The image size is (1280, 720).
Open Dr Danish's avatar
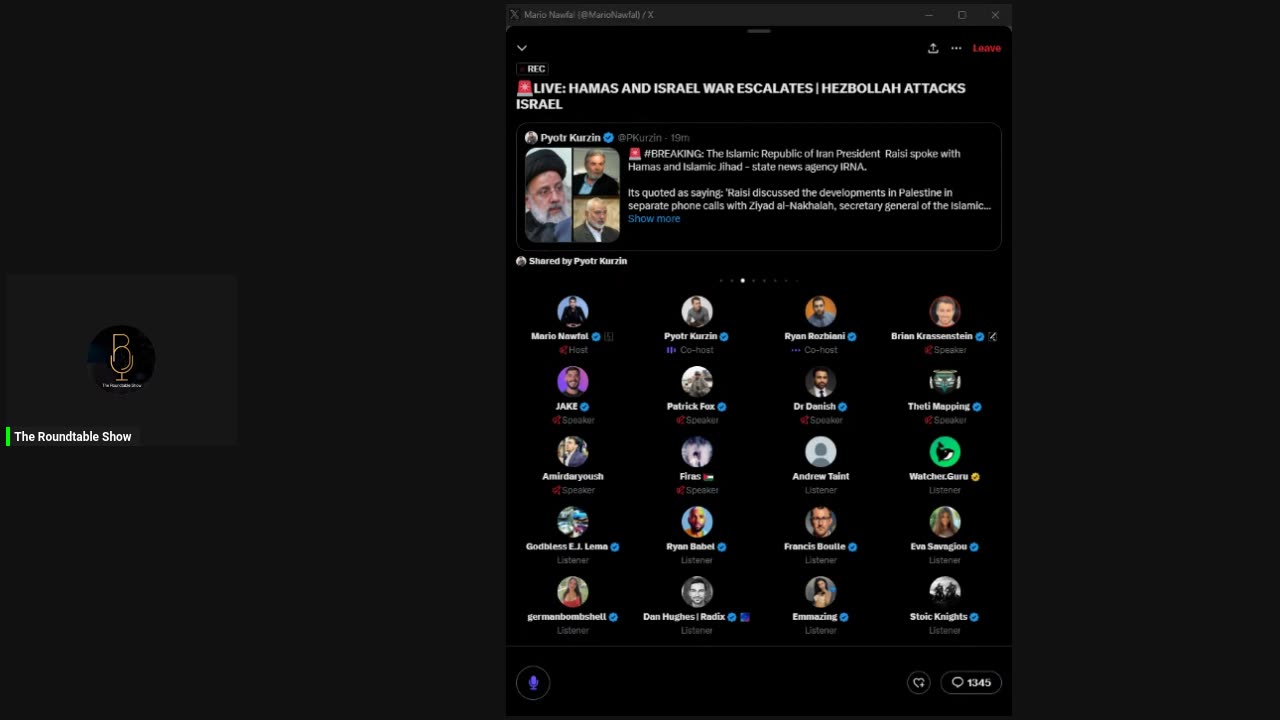click(821, 381)
